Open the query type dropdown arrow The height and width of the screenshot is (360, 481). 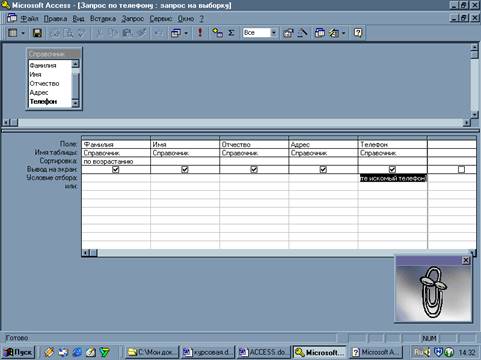[x=186, y=33]
